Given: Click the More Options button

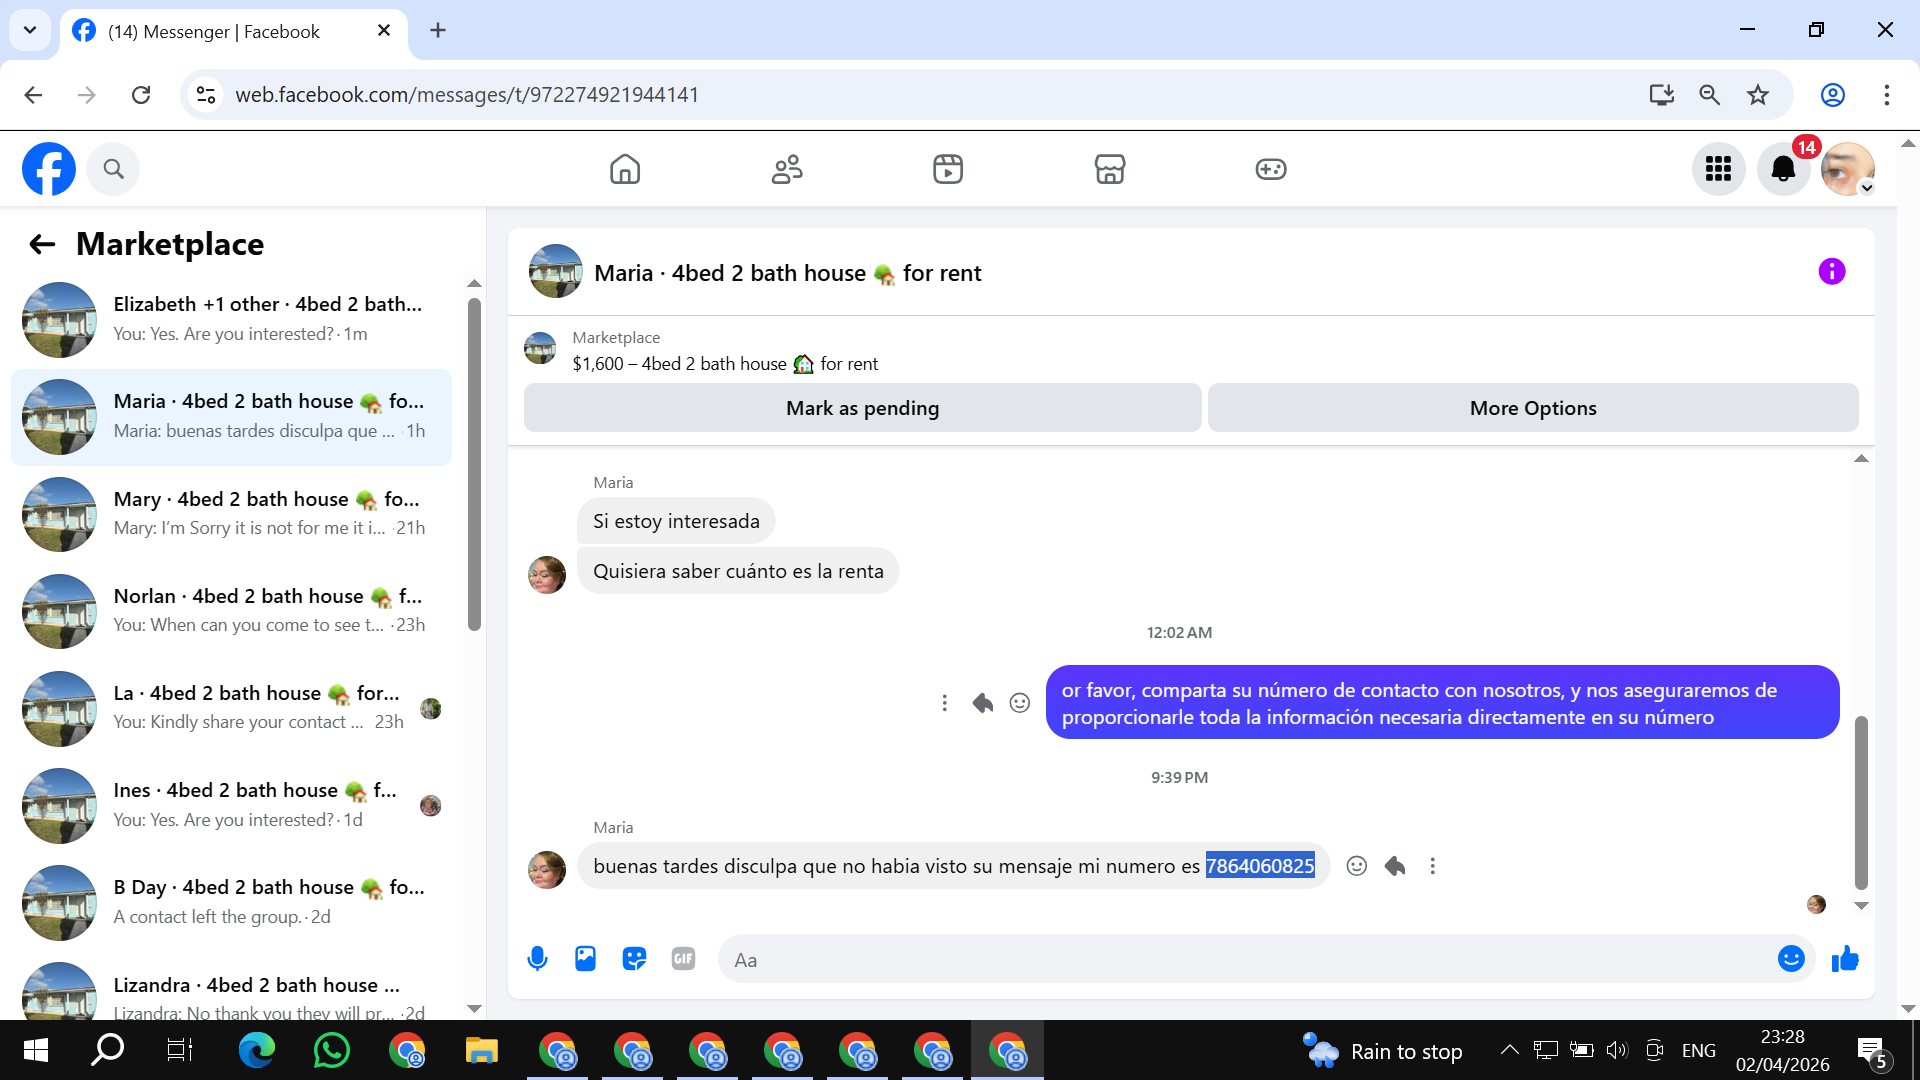Looking at the screenshot, I should click(1533, 408).
